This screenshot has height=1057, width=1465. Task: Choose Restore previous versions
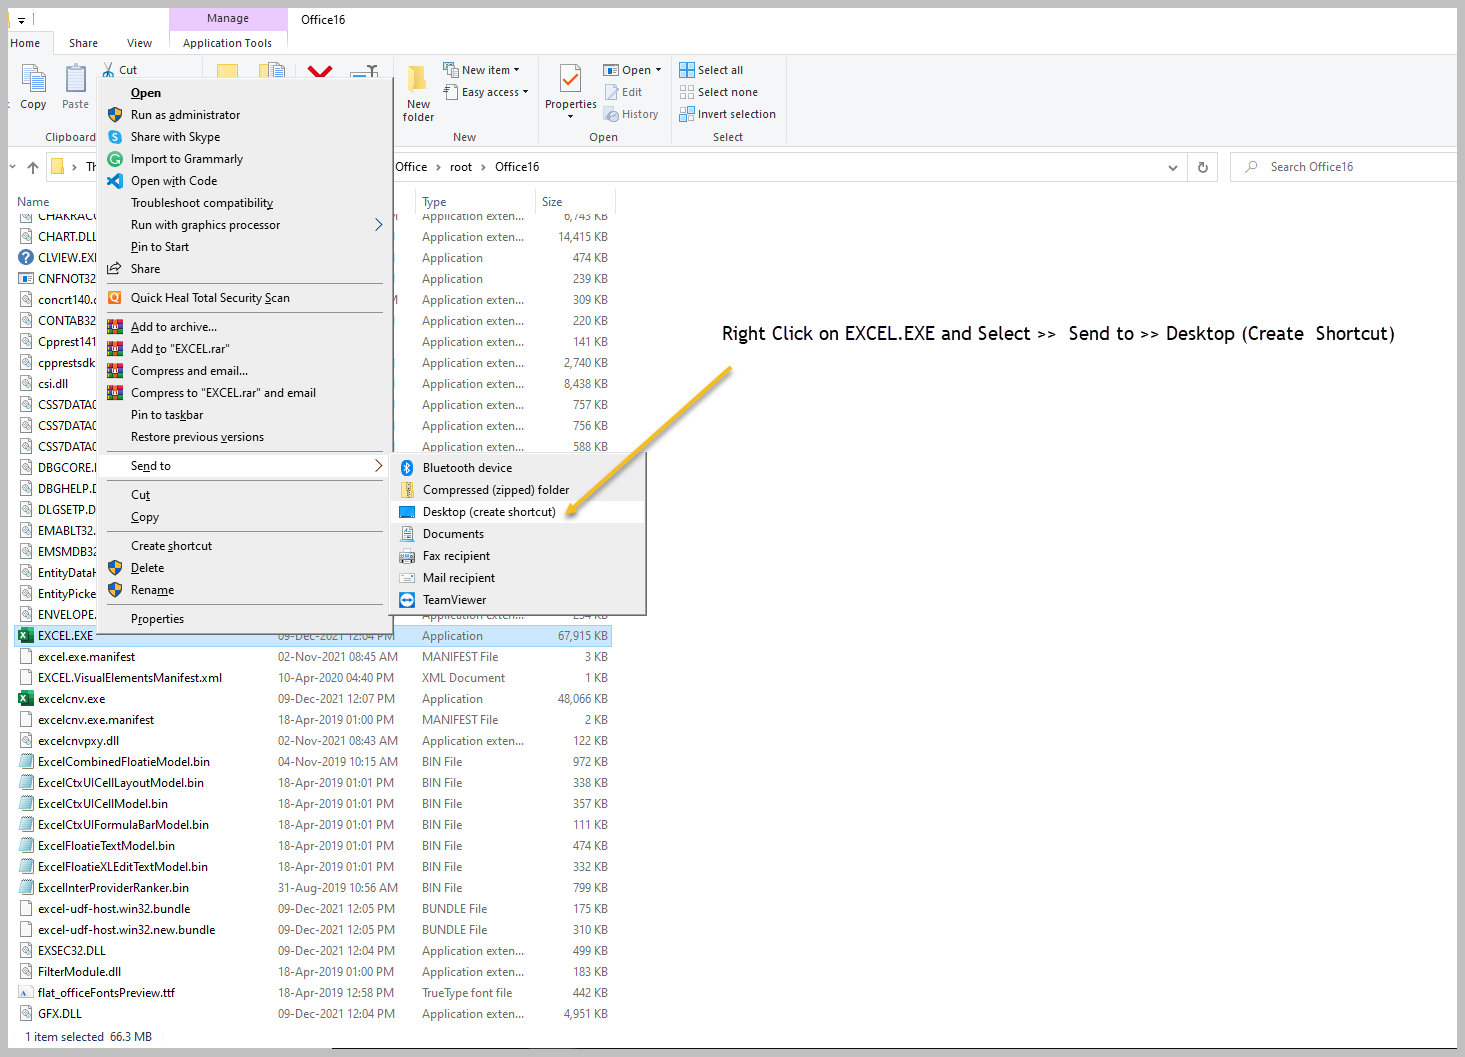point(244,437)
